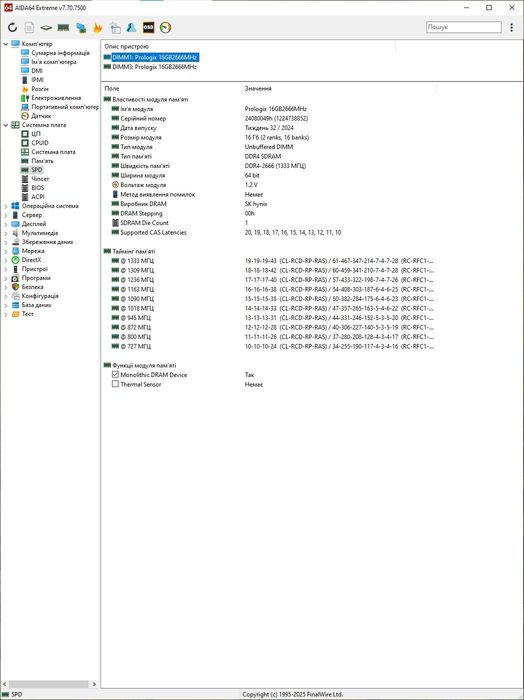This screenshot has width=524, height=700.
Task: Toggle the Monolithic DRAM Device checkbox
Action: (115, 375)
